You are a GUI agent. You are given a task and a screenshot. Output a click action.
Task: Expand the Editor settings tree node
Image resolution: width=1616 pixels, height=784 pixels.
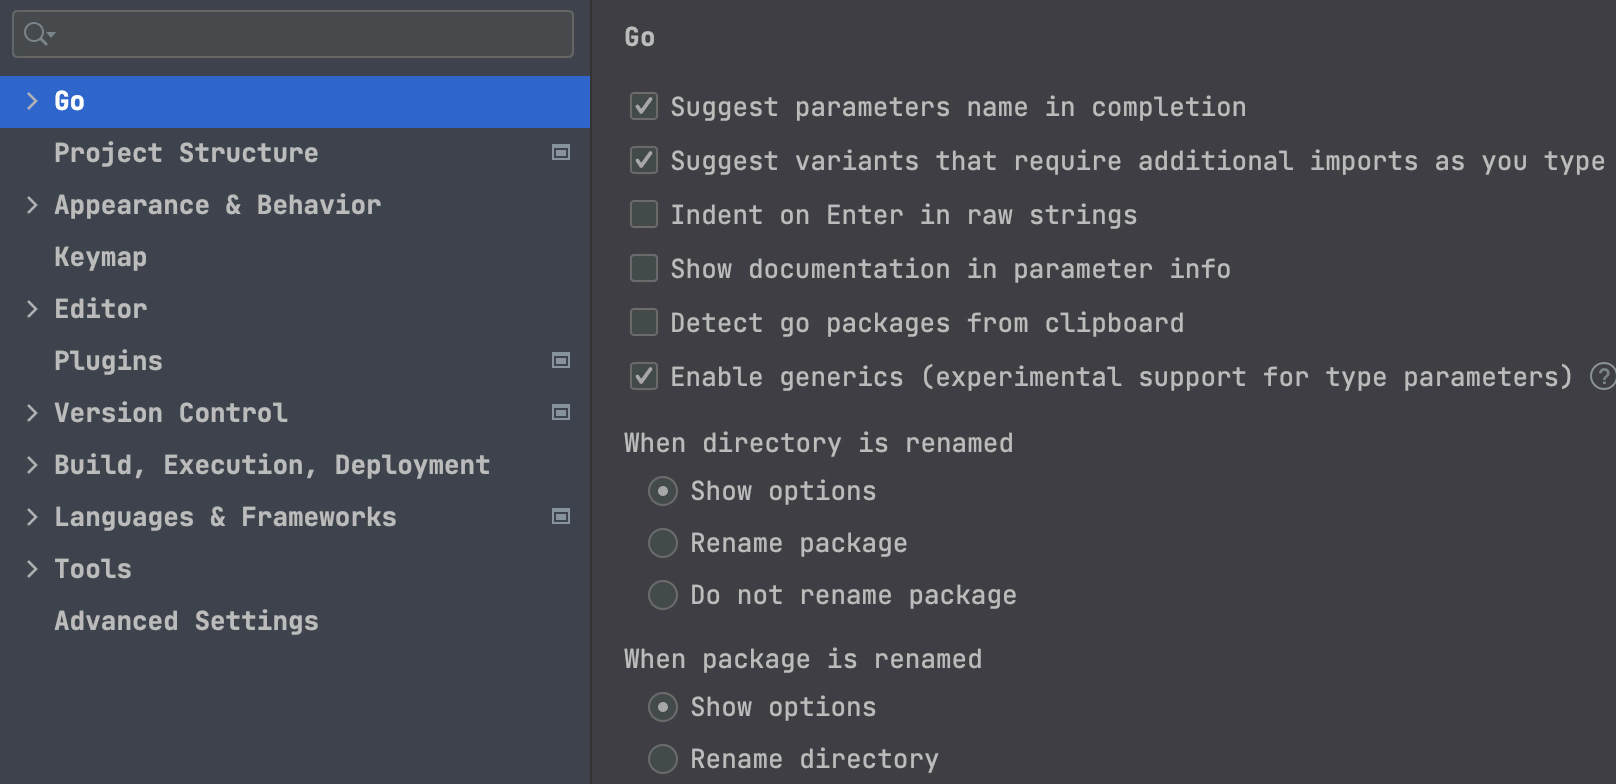(32, 309)
